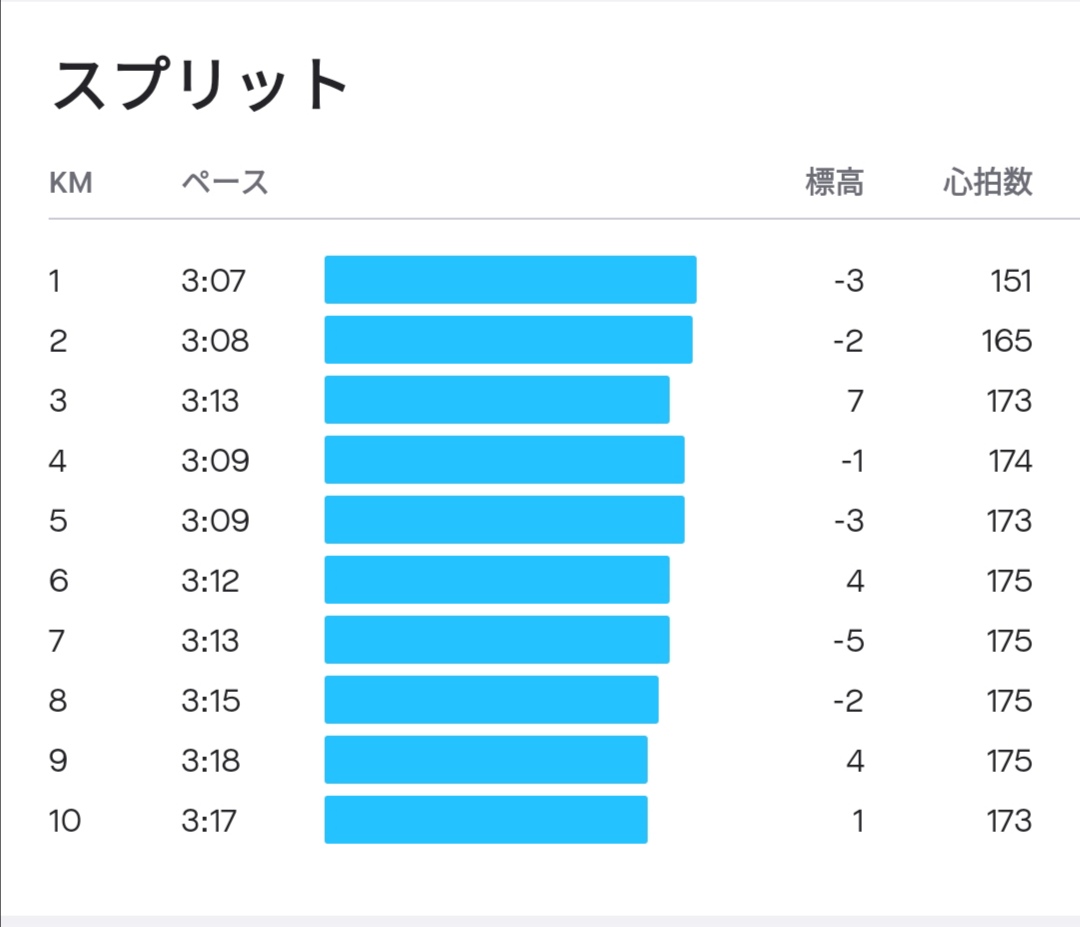Select the heart rate value 151
The height and width of the screenshot is (927, 1080).
1011,281
